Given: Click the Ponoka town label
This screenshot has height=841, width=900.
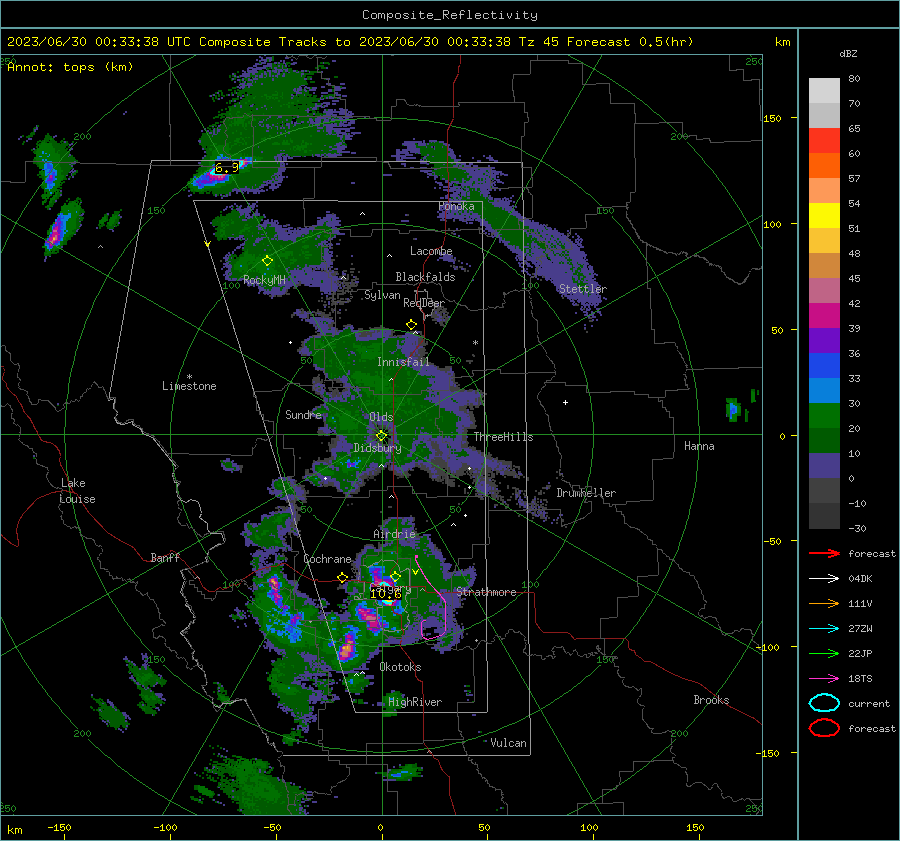Looking at the screenshot, I should point(456,206).
